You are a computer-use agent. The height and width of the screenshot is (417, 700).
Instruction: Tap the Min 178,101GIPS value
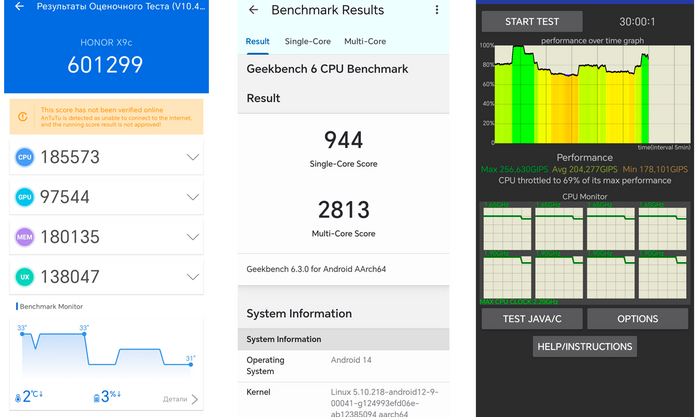(655, 169)
